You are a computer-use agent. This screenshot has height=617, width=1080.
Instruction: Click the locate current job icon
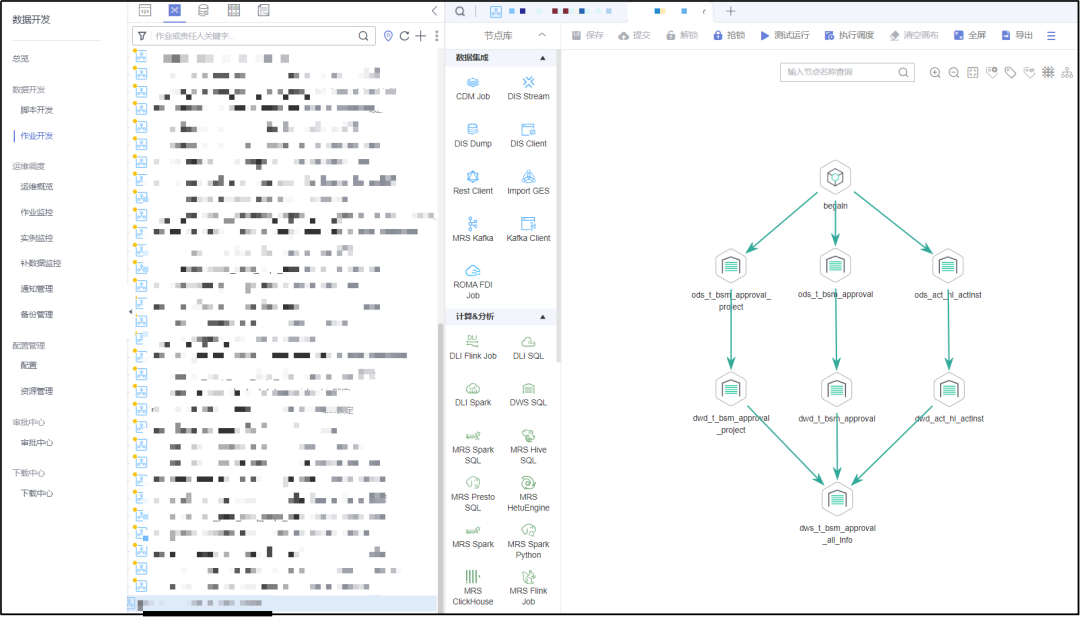[388, 36]
